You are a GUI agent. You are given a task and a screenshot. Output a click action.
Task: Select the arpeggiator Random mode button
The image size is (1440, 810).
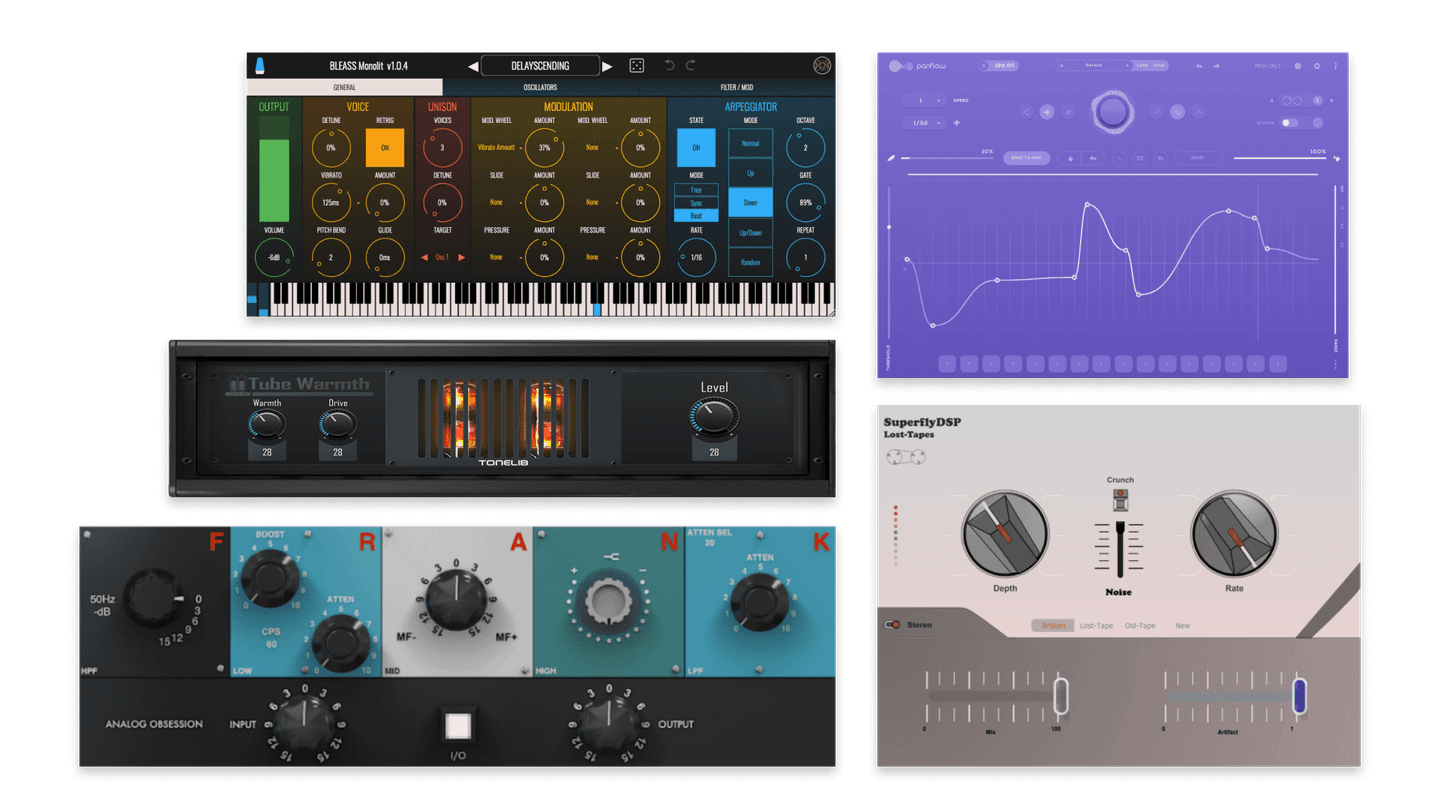tap(750, 262)
